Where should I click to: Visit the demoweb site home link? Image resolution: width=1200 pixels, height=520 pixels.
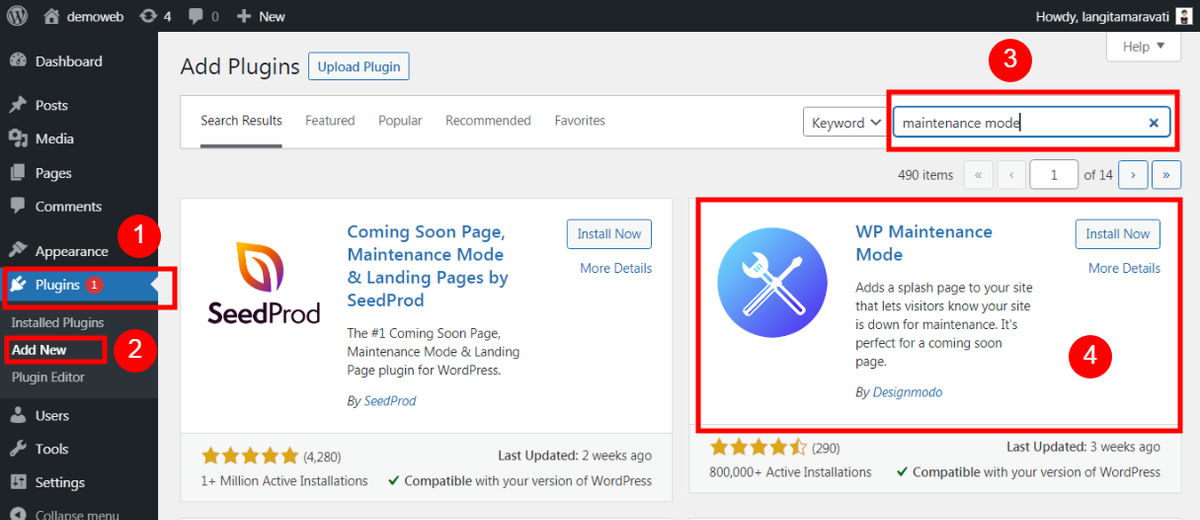pos(83,16)
